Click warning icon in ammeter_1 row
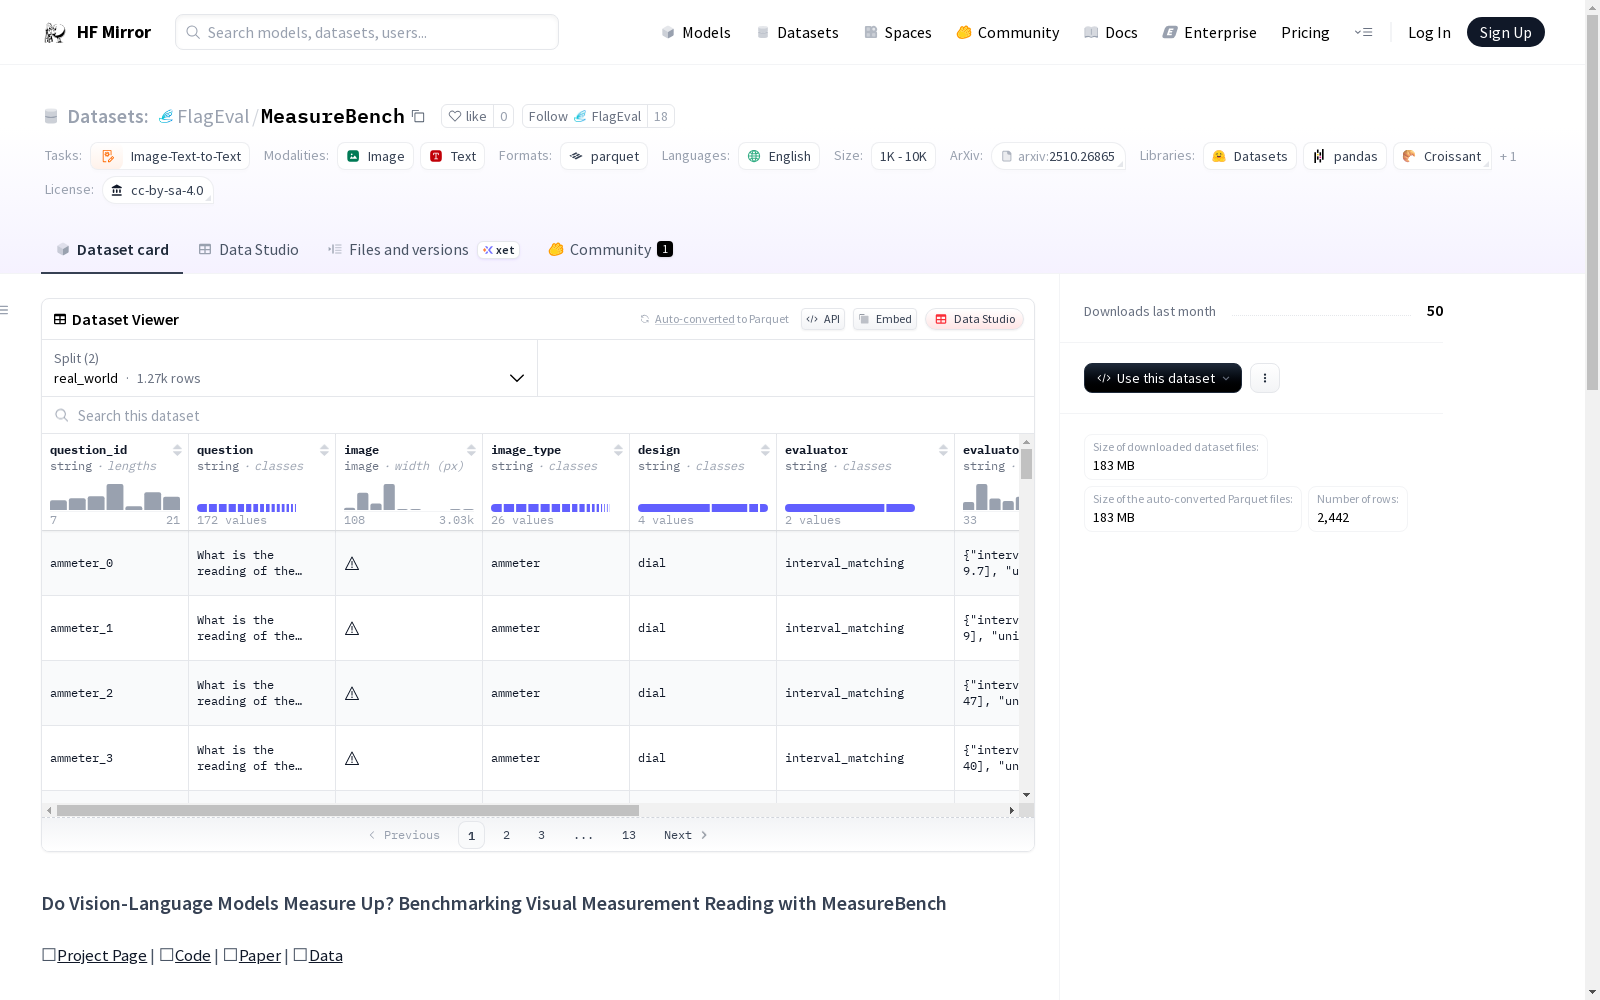 pyautogui.click(x=352, y=629)
